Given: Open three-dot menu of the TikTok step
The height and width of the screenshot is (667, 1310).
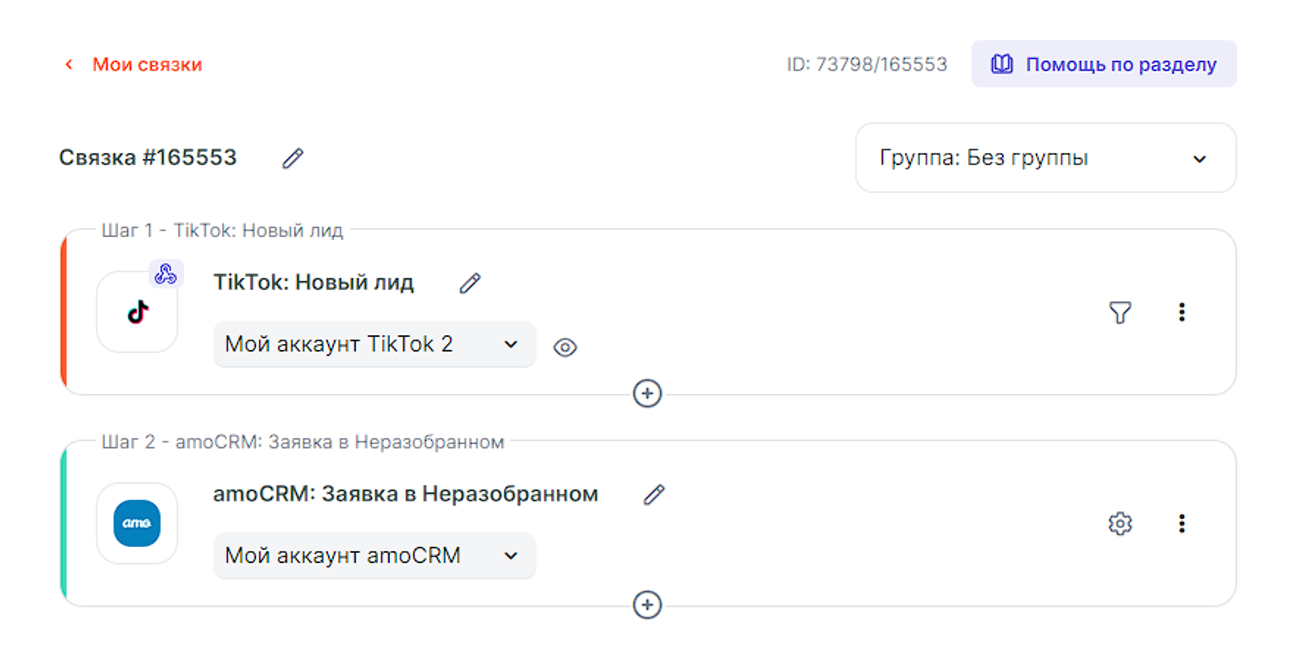Looking at the screenshot, I should click(x=1181, y=313).
